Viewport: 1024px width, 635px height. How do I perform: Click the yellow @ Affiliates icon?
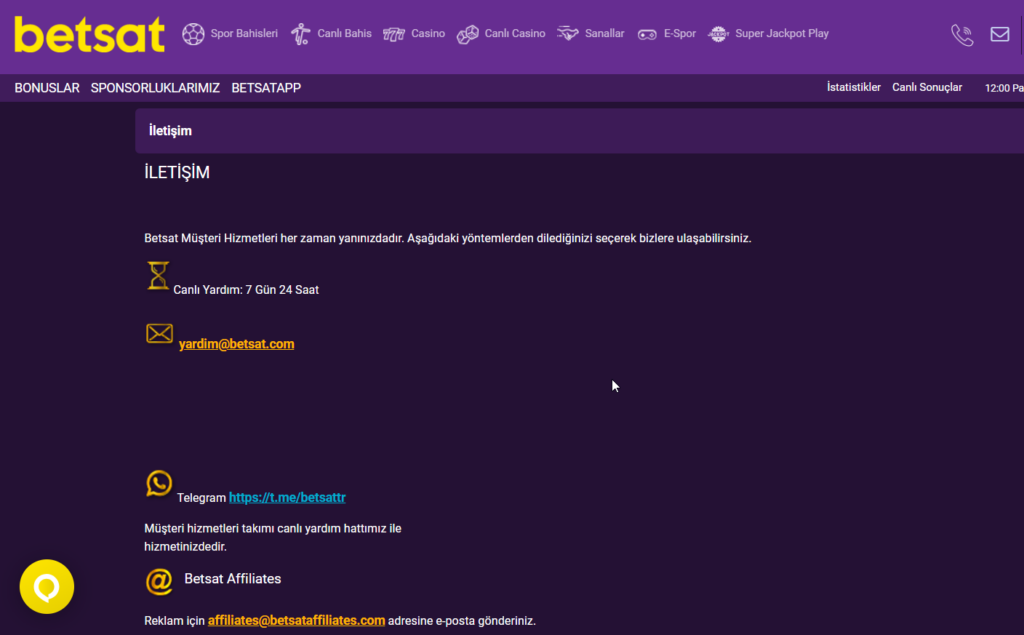coord(159,581)
